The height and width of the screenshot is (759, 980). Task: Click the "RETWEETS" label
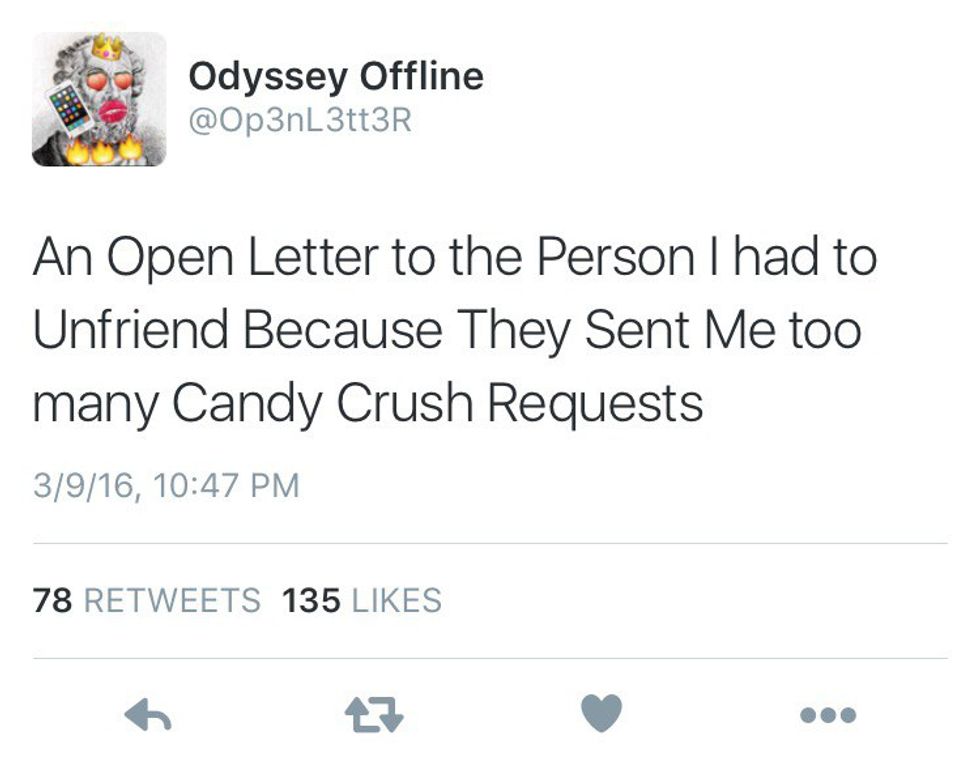point(172,600)
